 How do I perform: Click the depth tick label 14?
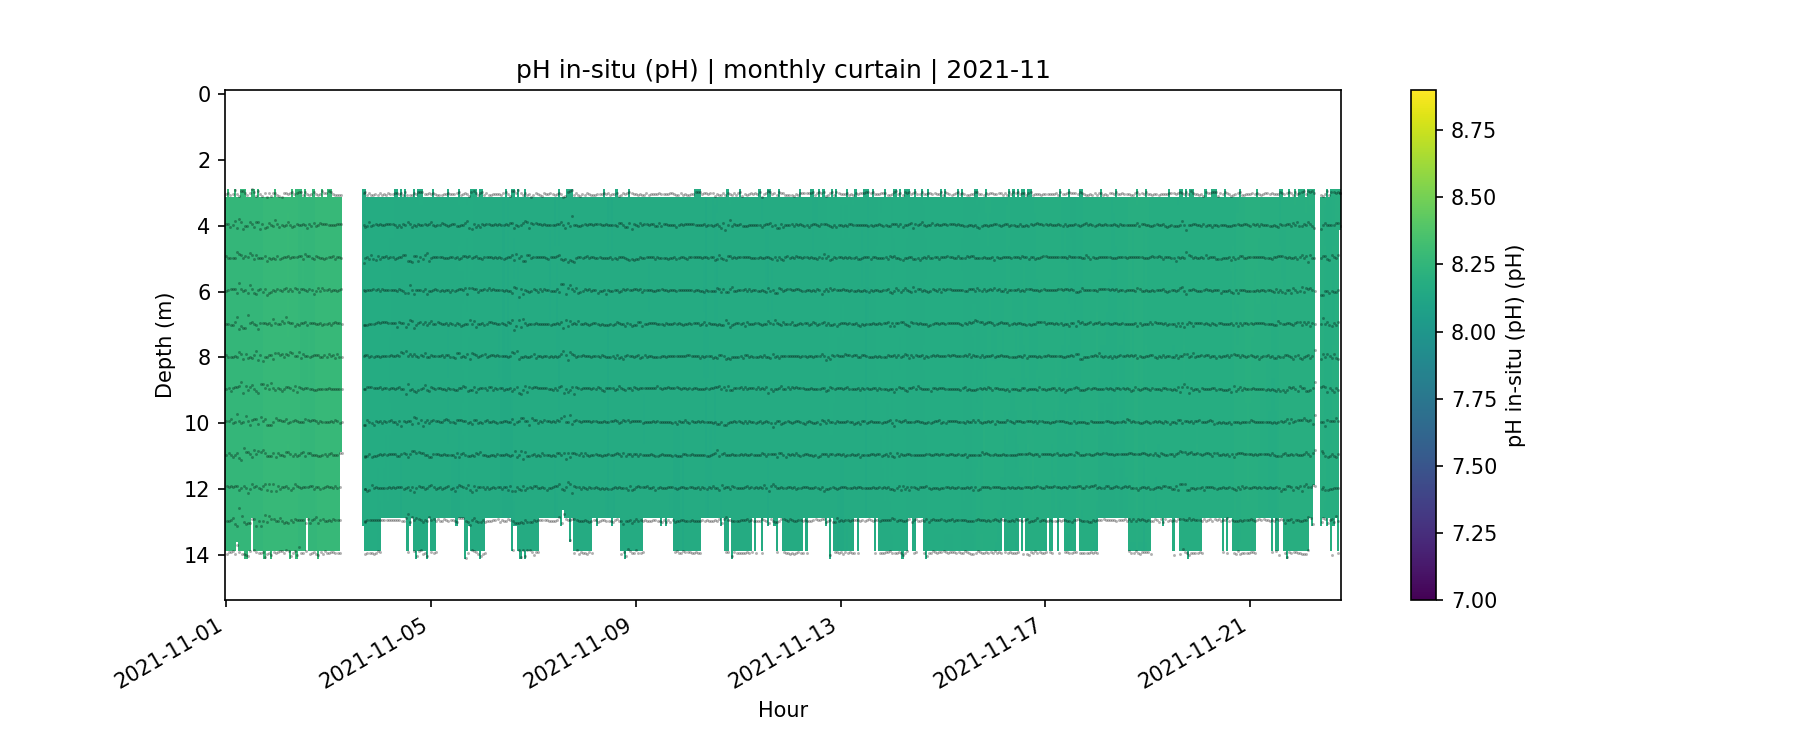pyautogui.click(x=198, y=555)
